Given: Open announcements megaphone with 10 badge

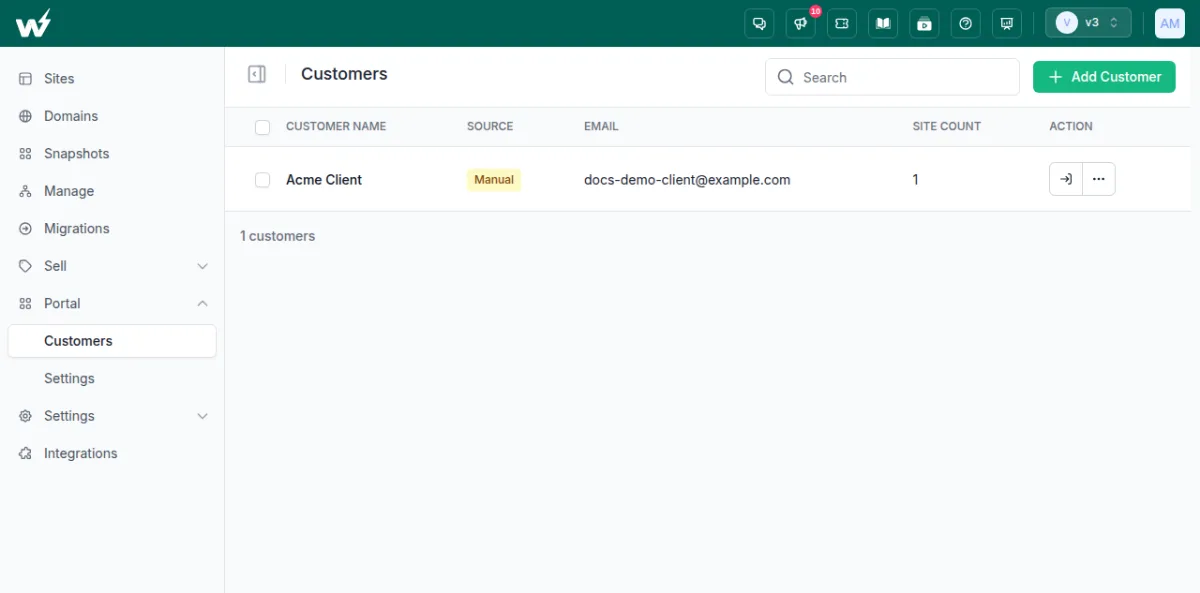Looking at the screenshot, I should tap(801, 23).
